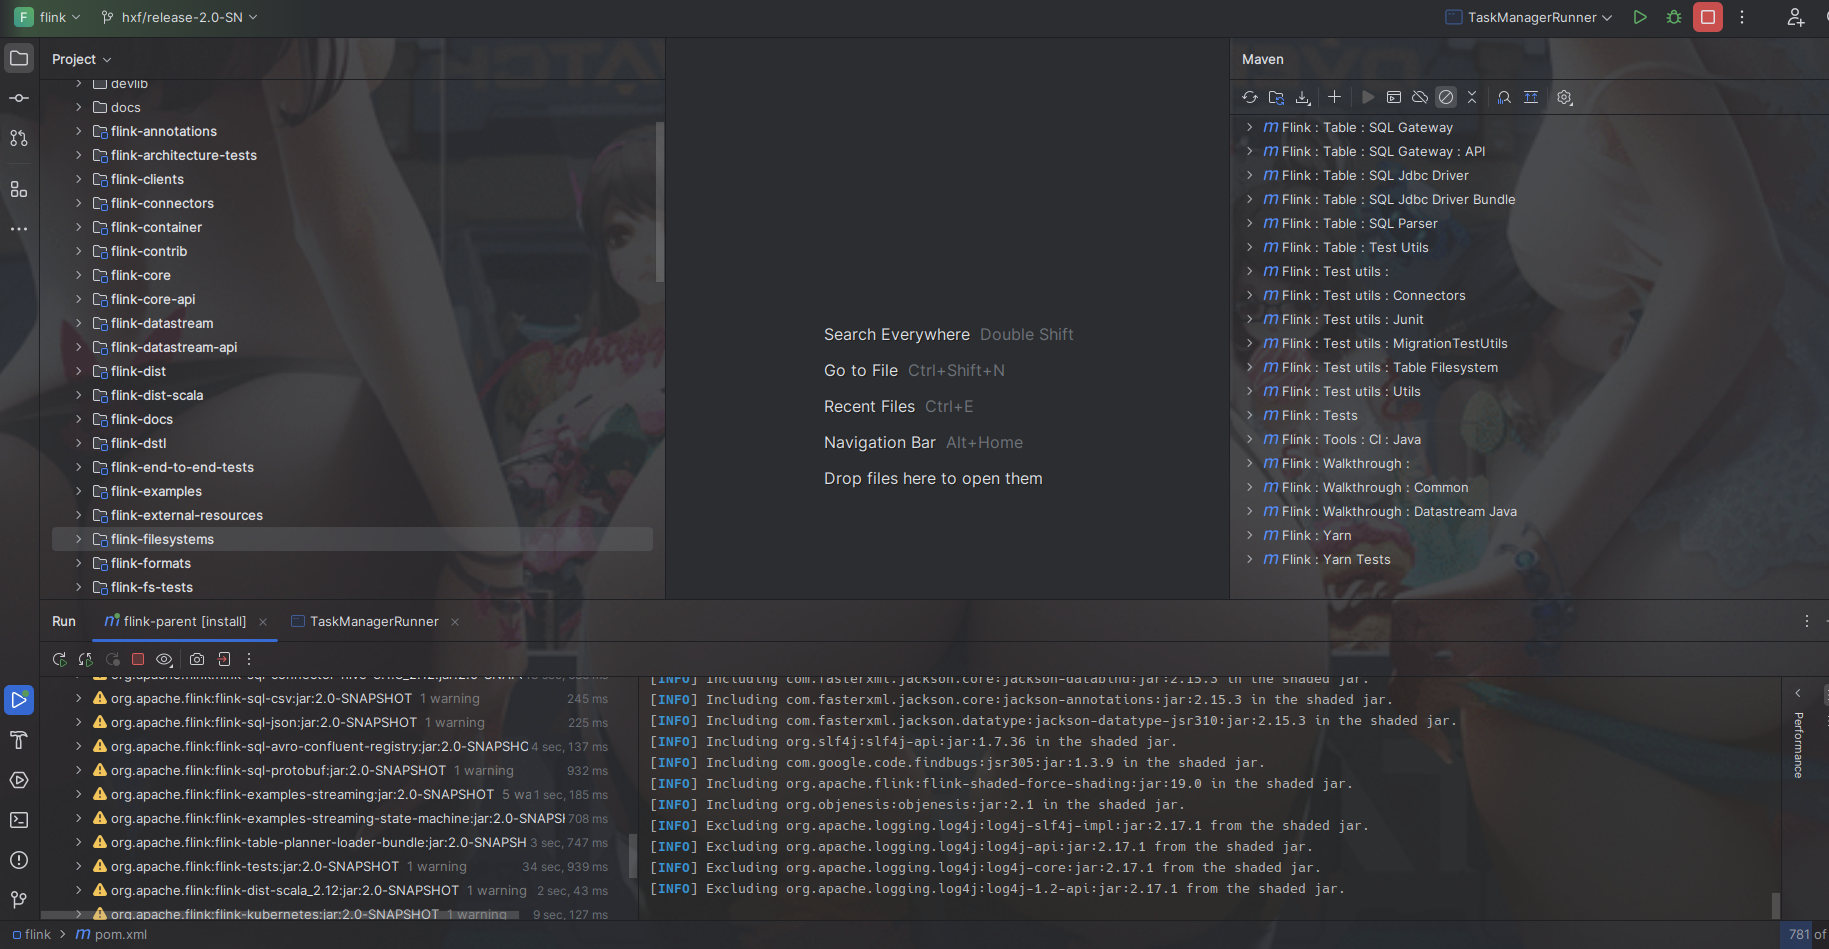Select flink-dist-scala folder in project tree
Viewport: 1829px width, 949px height.
[x=157, y=395]
